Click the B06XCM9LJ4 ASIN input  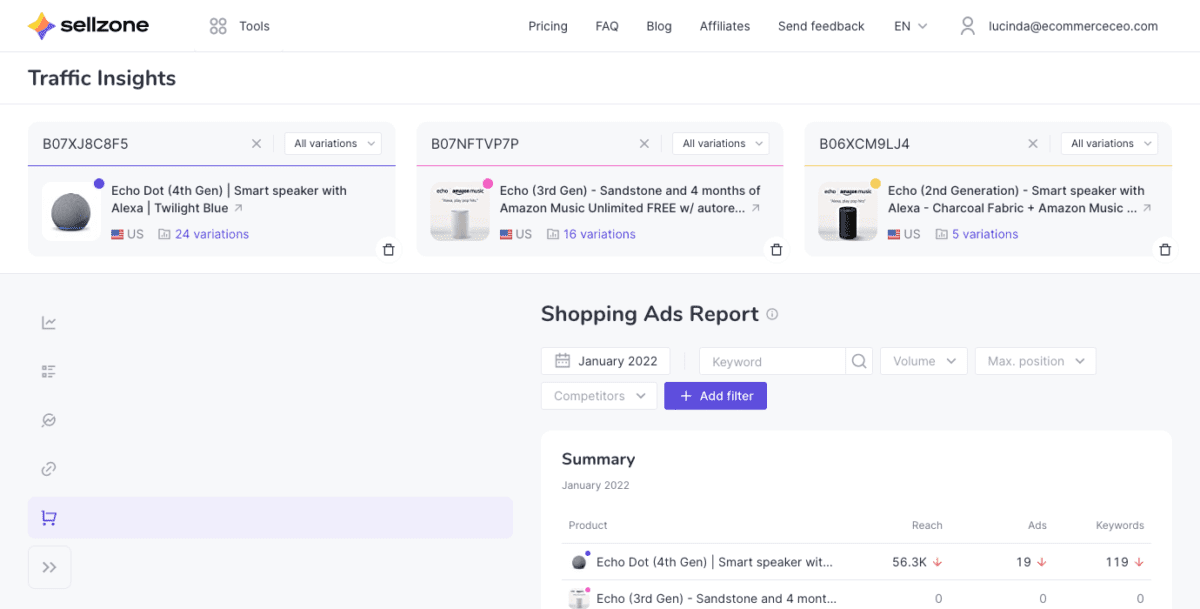pos(916,144)
